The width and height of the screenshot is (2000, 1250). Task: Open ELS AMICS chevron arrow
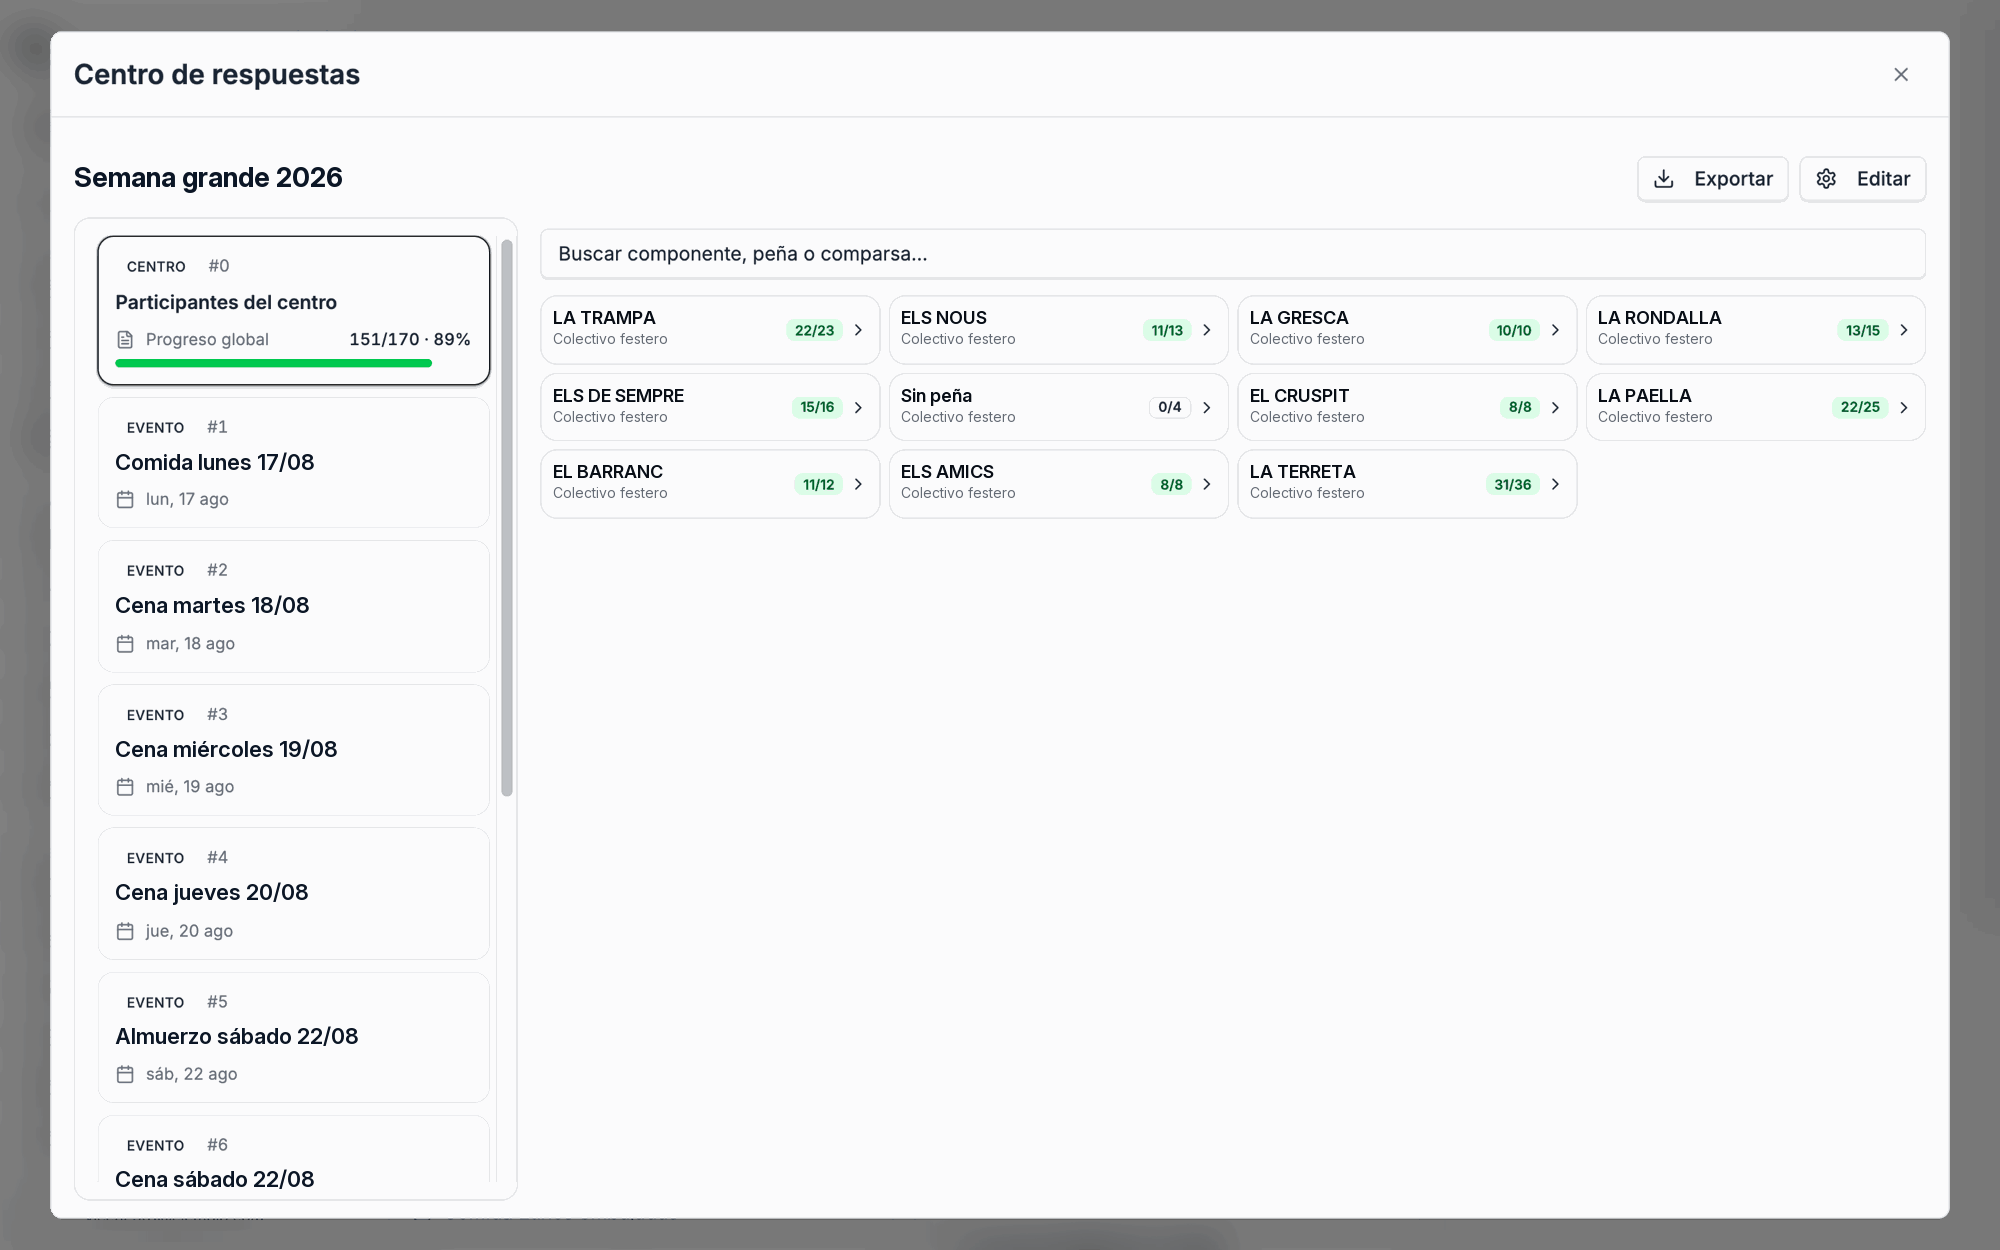pos(1207,484)
